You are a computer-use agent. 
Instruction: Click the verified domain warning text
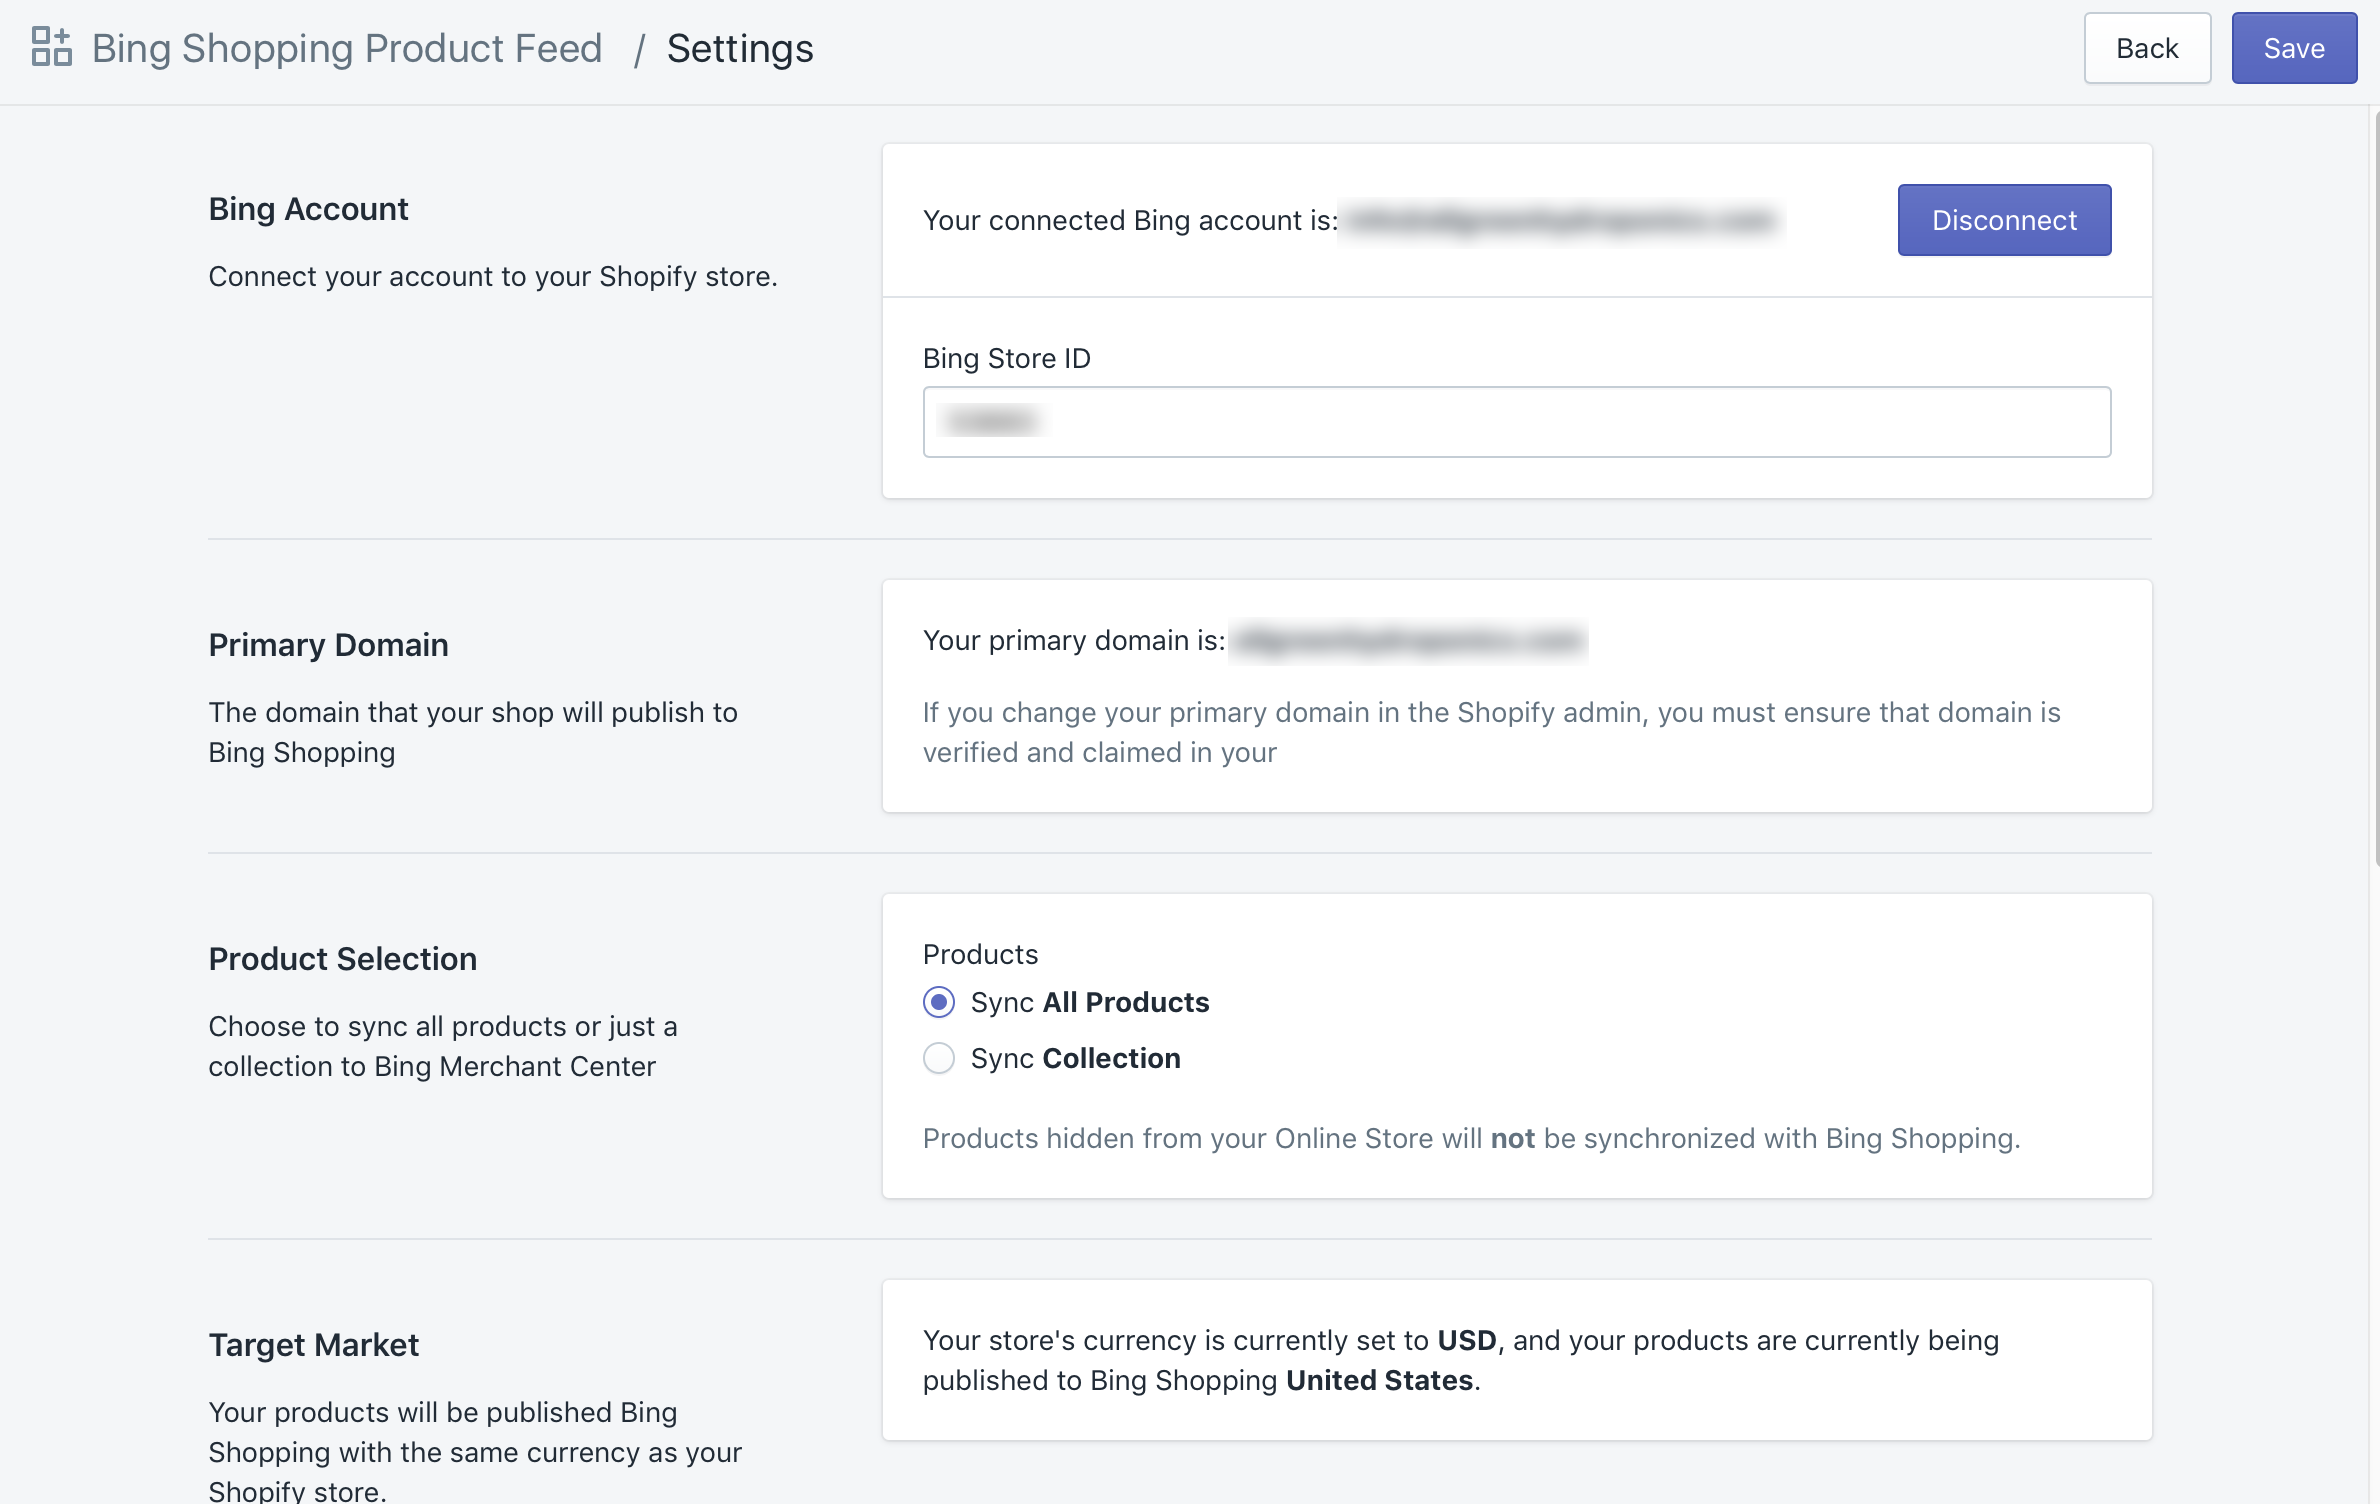tap(1490, 732)
